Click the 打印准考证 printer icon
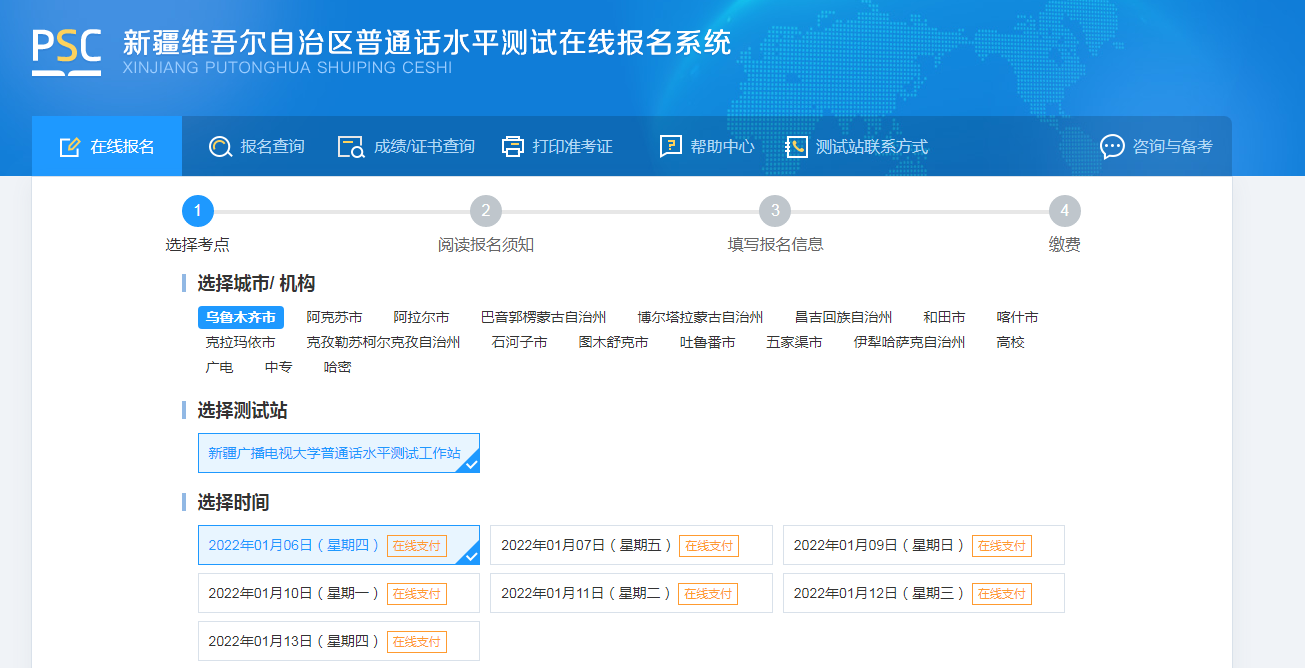The image size is (1305, 668). (512, 147)
